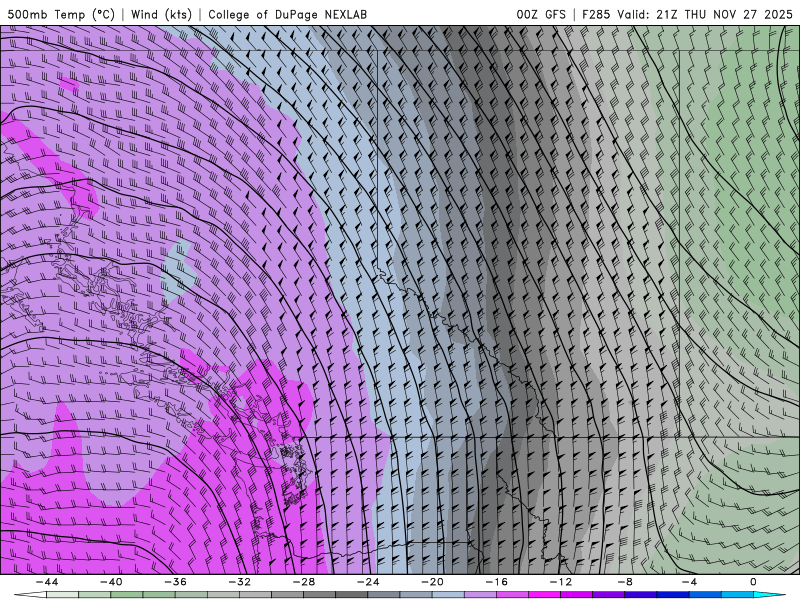Click the -16 color bar label
The height and width of the screenshot is (600, 800).
[x=496, y=582]
